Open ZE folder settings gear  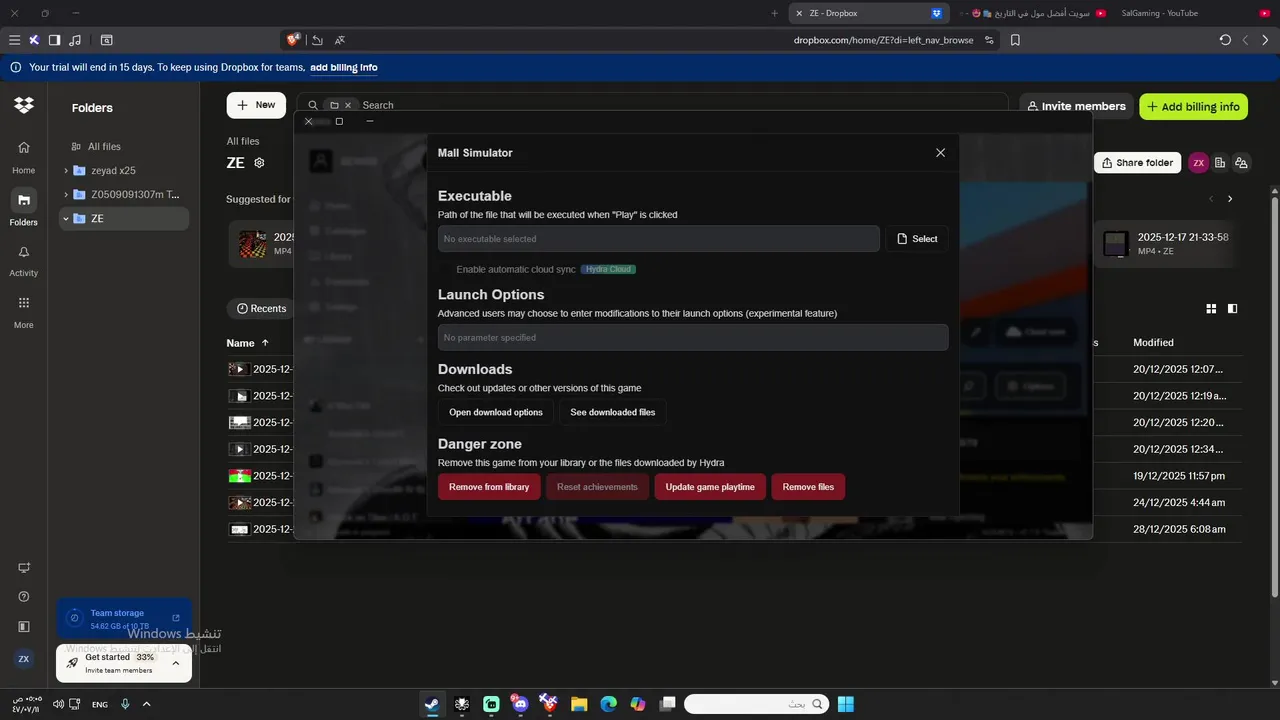(x=260, y=163)
